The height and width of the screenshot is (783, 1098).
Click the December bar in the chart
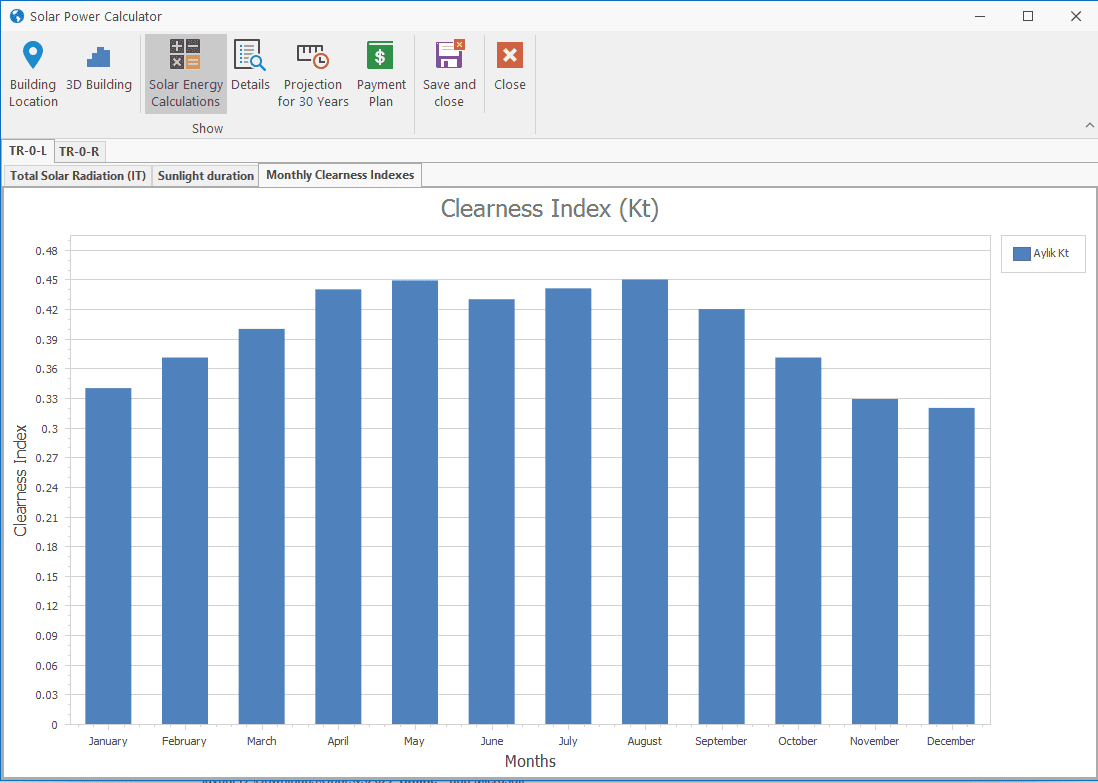point(950,565)
